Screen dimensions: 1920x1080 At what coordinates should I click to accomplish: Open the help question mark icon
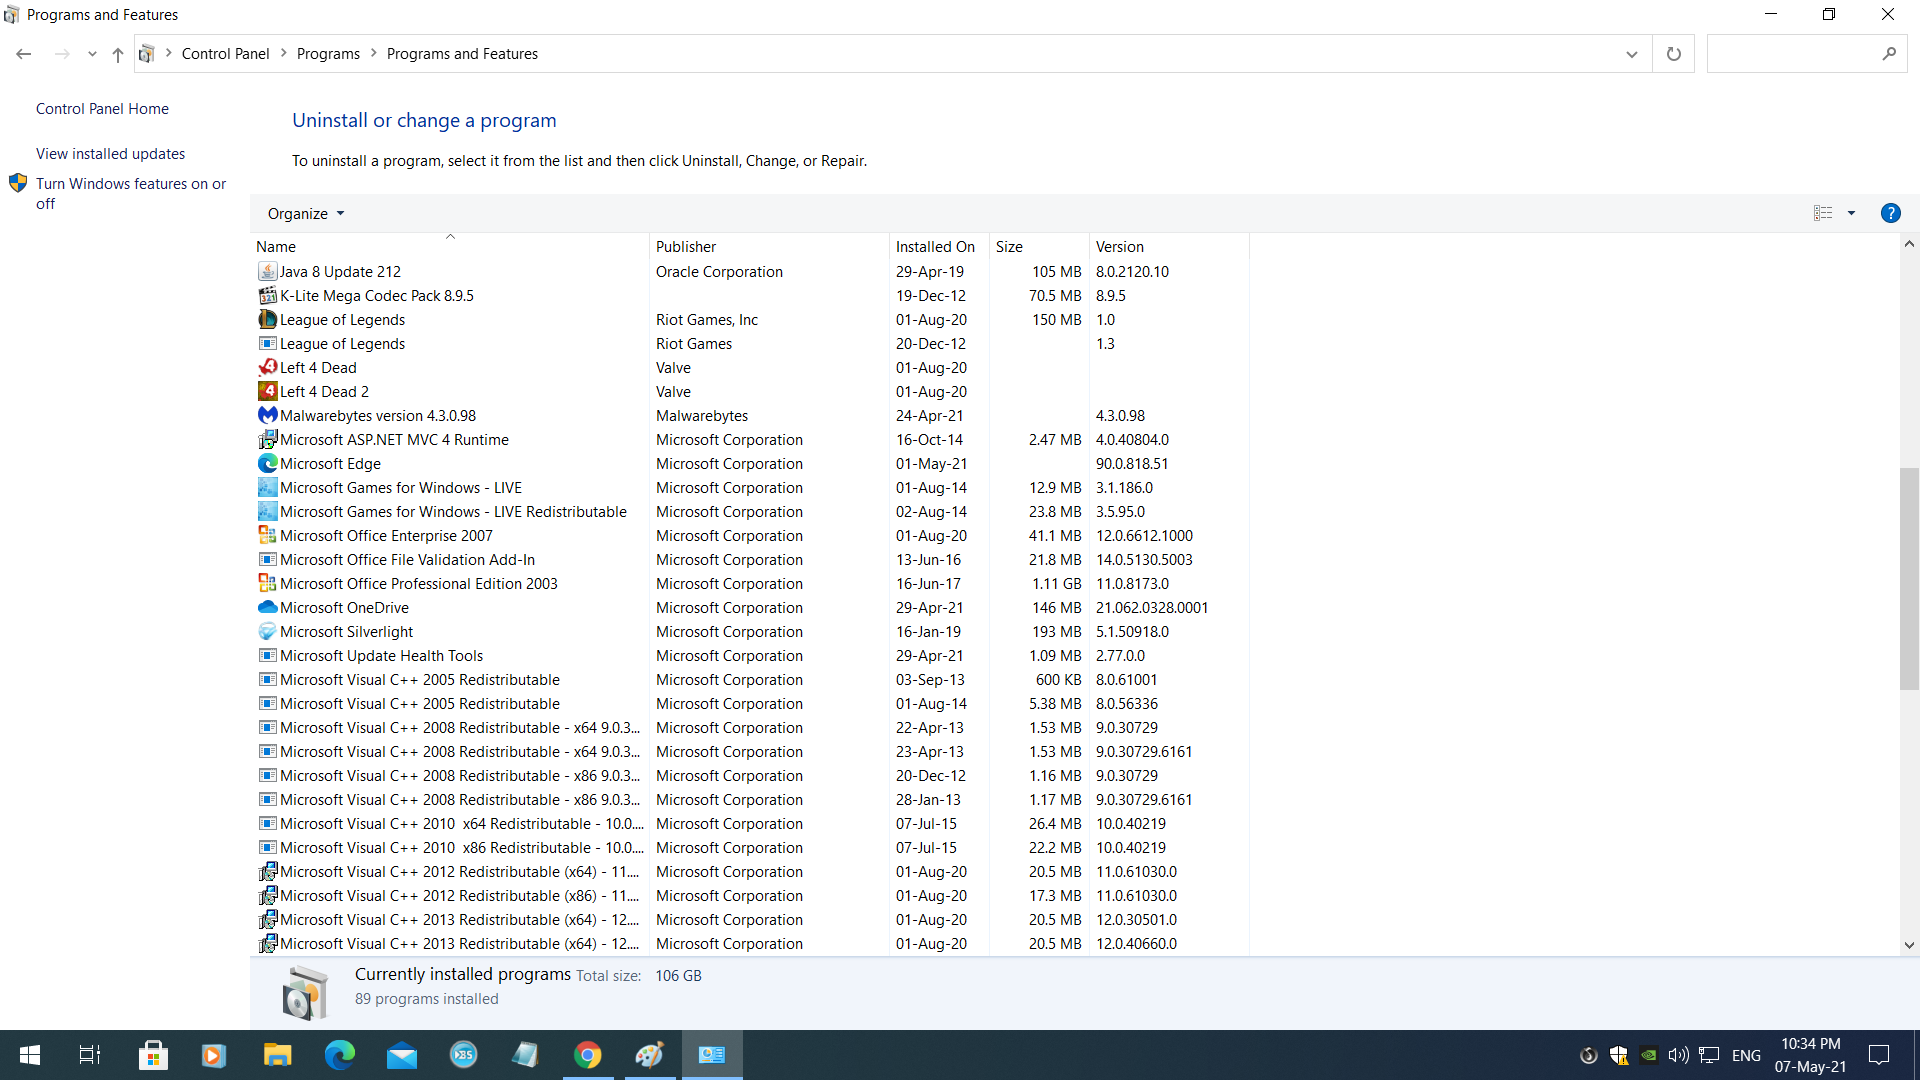(x=1890, y=213)
